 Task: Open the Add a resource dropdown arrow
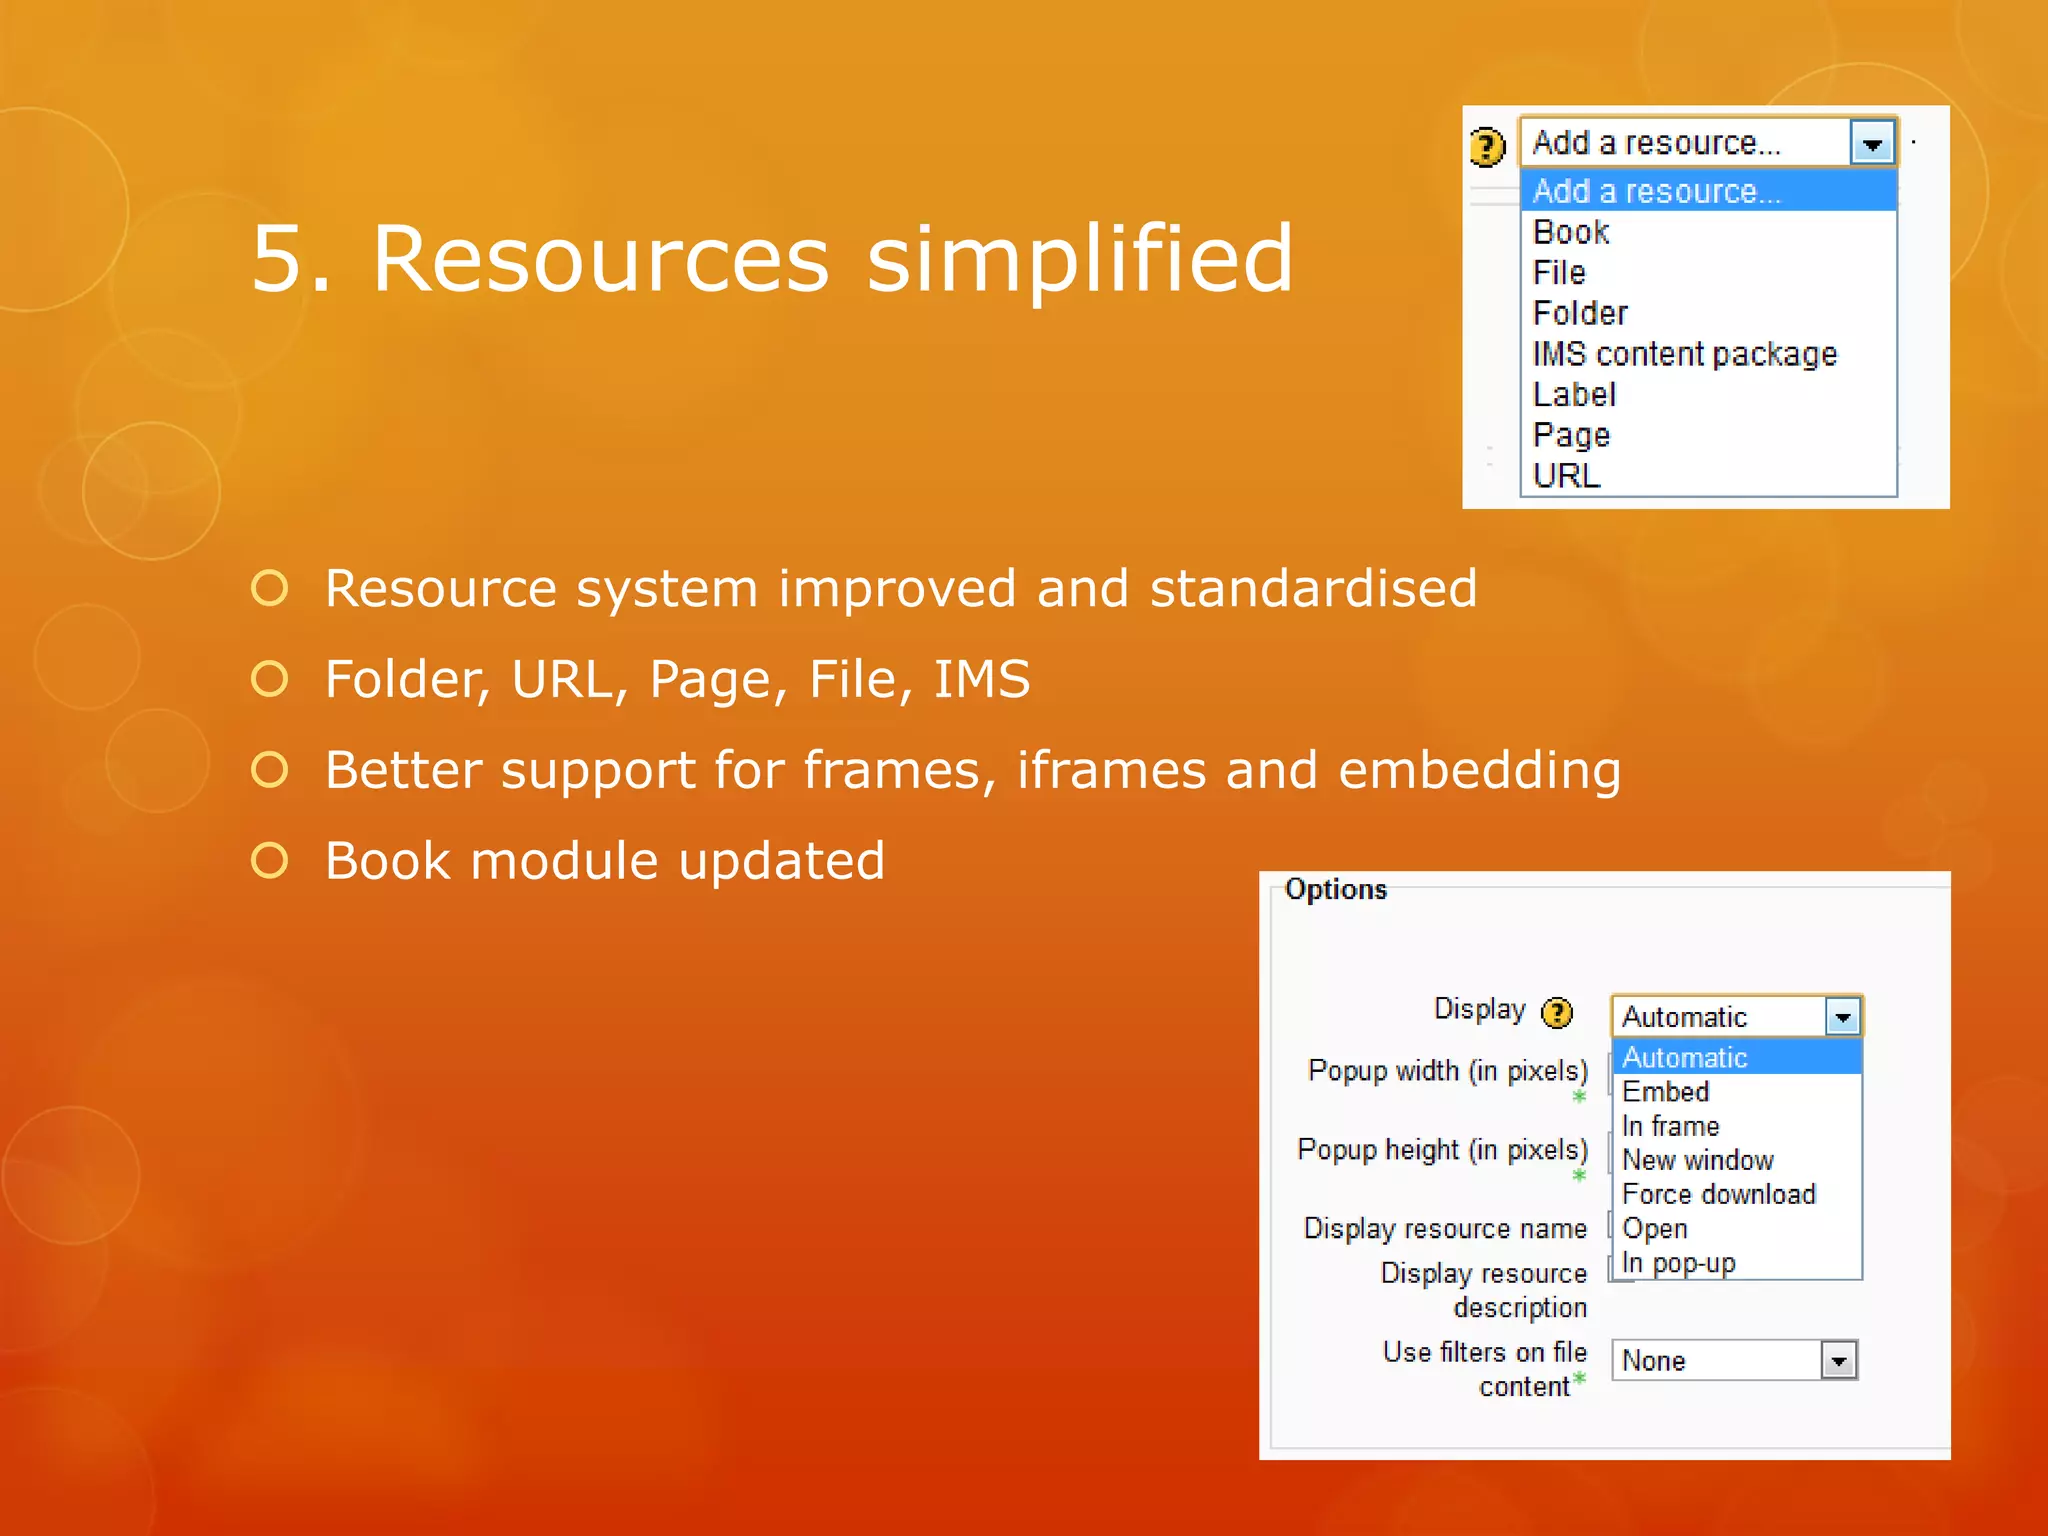(1872, 144)
